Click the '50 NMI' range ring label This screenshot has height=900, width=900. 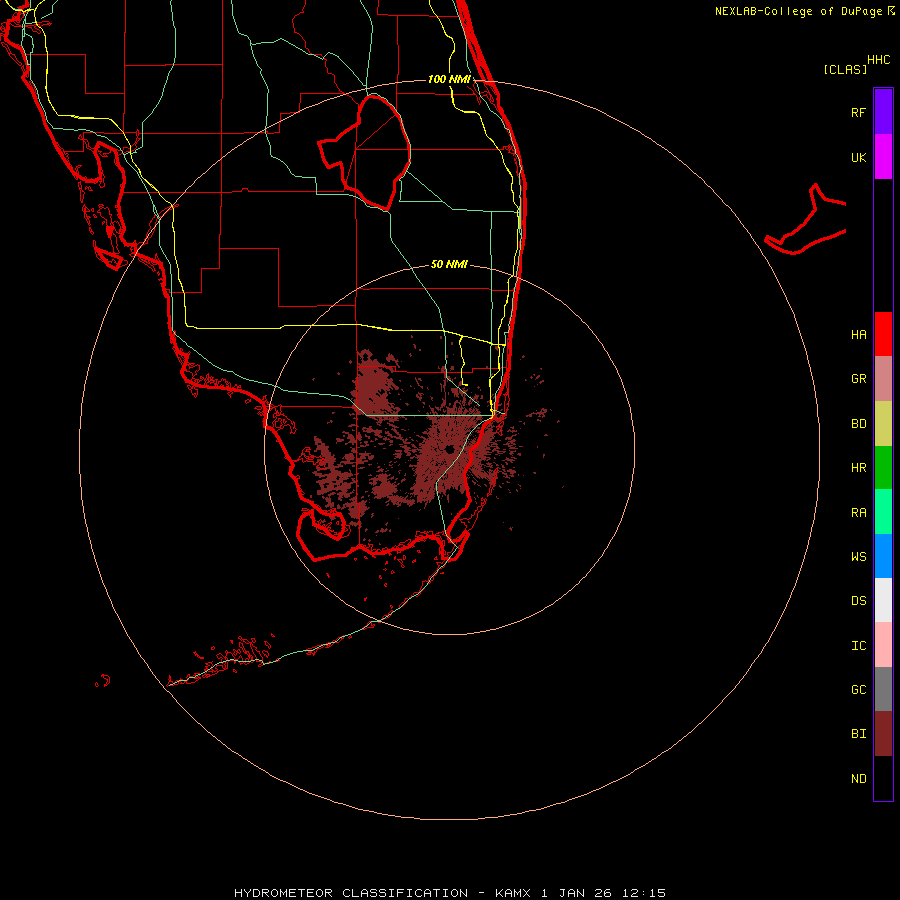(x=449, y=264)
